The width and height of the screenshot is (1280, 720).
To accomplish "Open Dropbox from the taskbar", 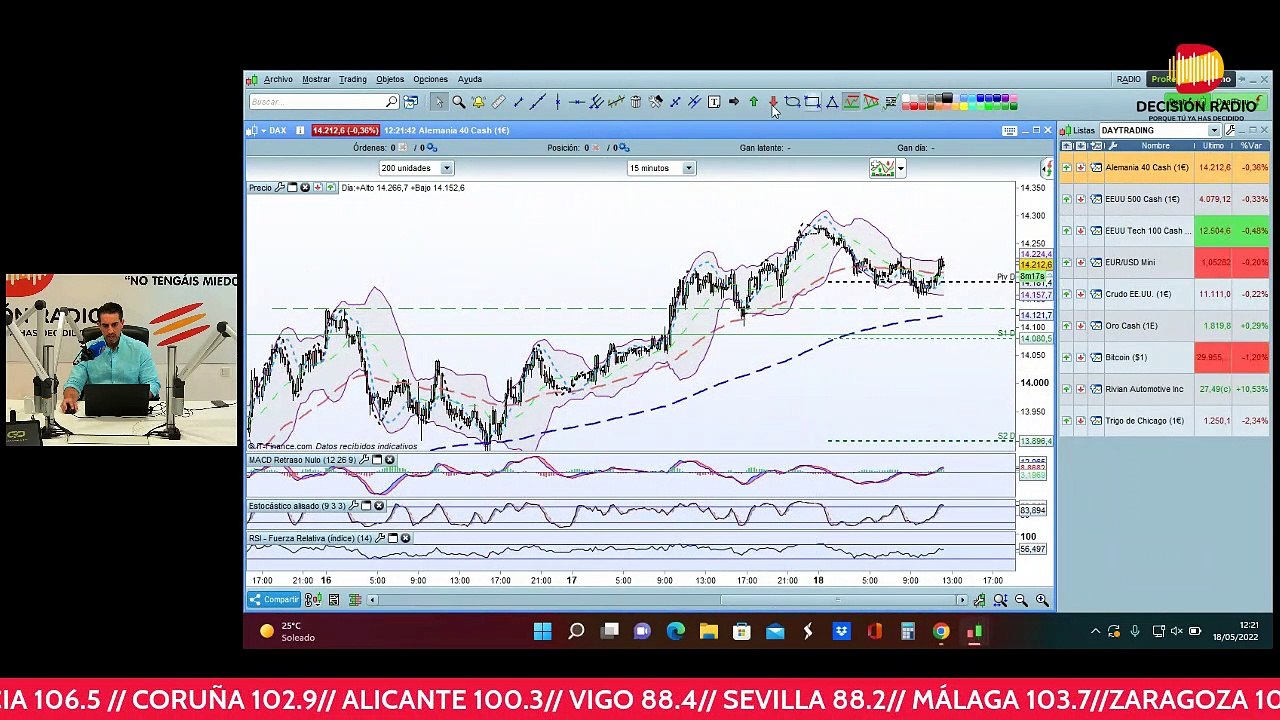I will (841, 631).
